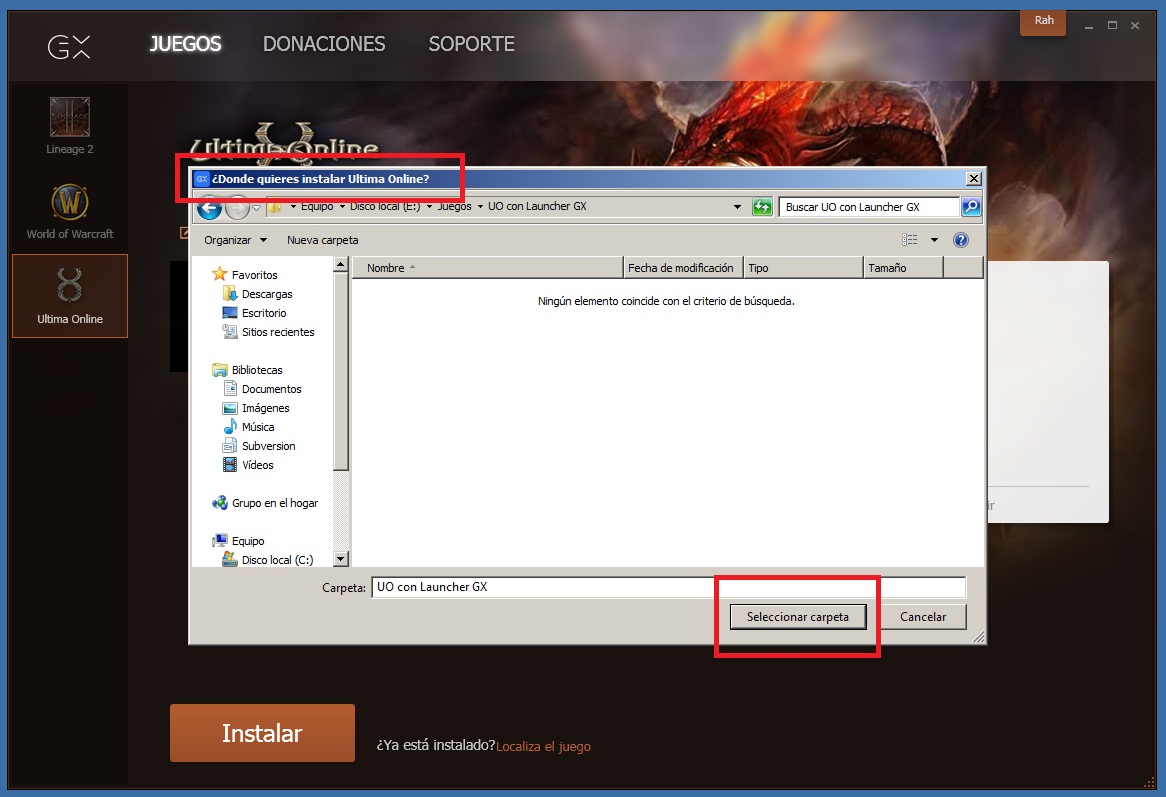Open Sitios recientes in the navigation pane
This screenshot has height=797, width=1166.
pyautogui.click(x=277, y=332)
